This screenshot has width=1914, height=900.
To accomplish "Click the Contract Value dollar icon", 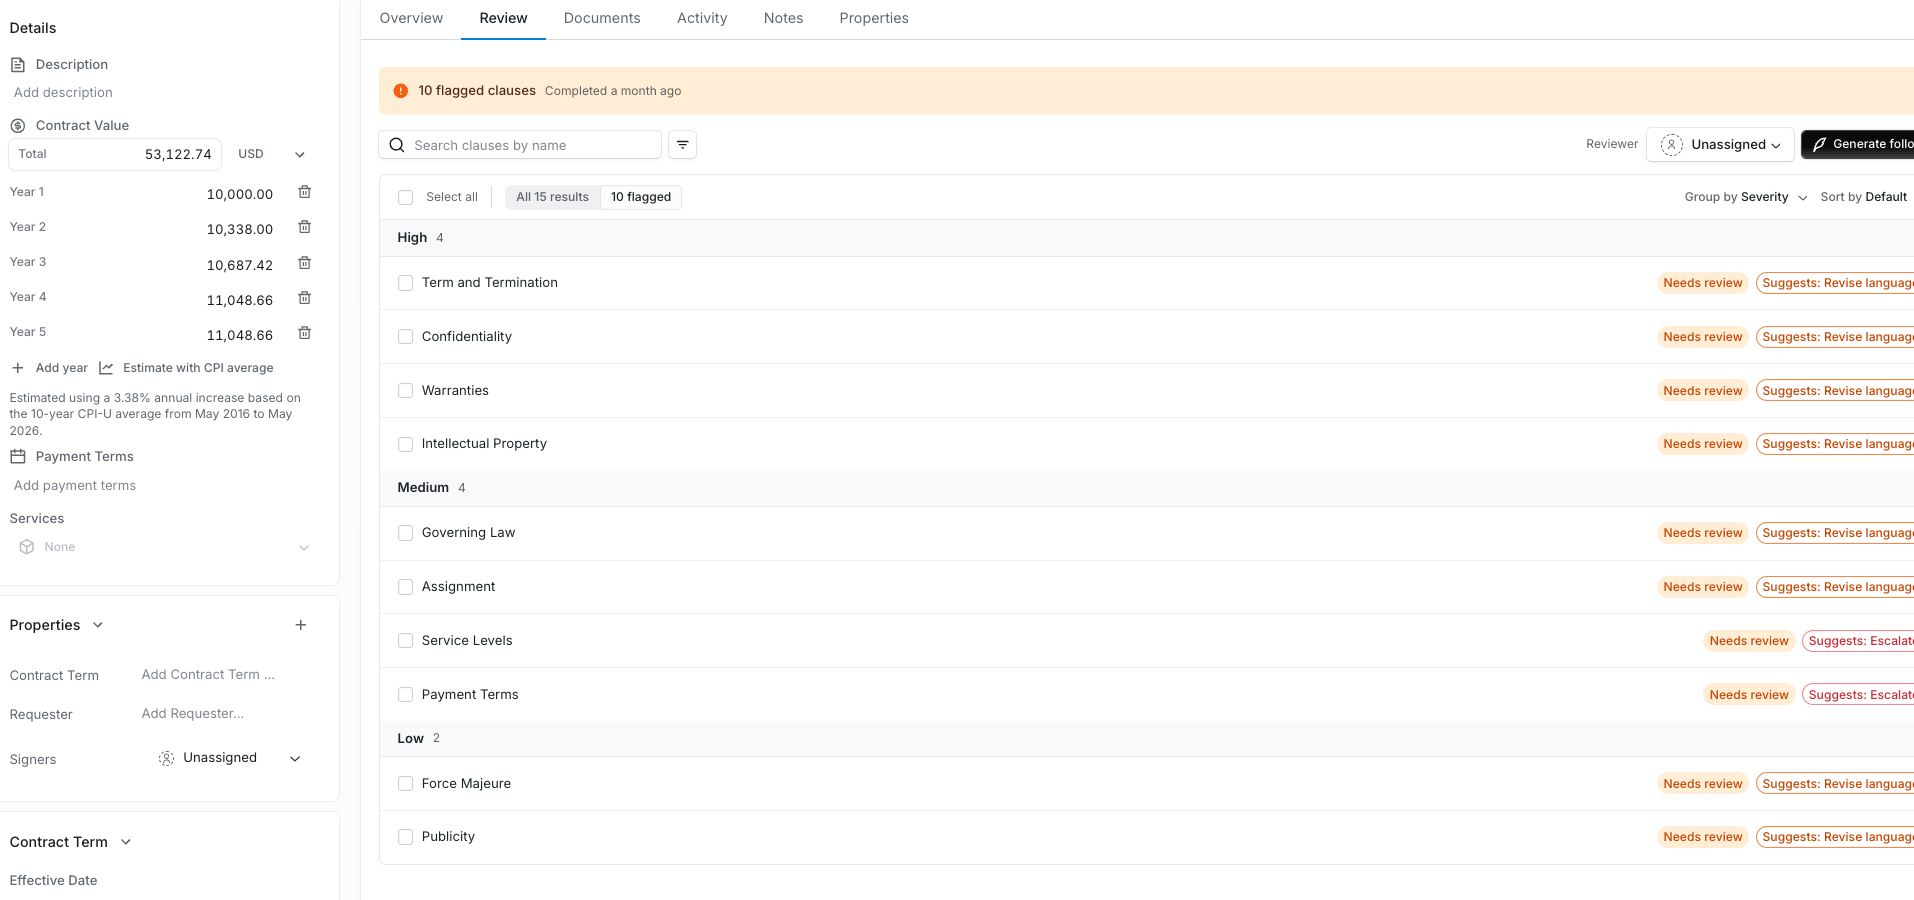I will 18,126.
